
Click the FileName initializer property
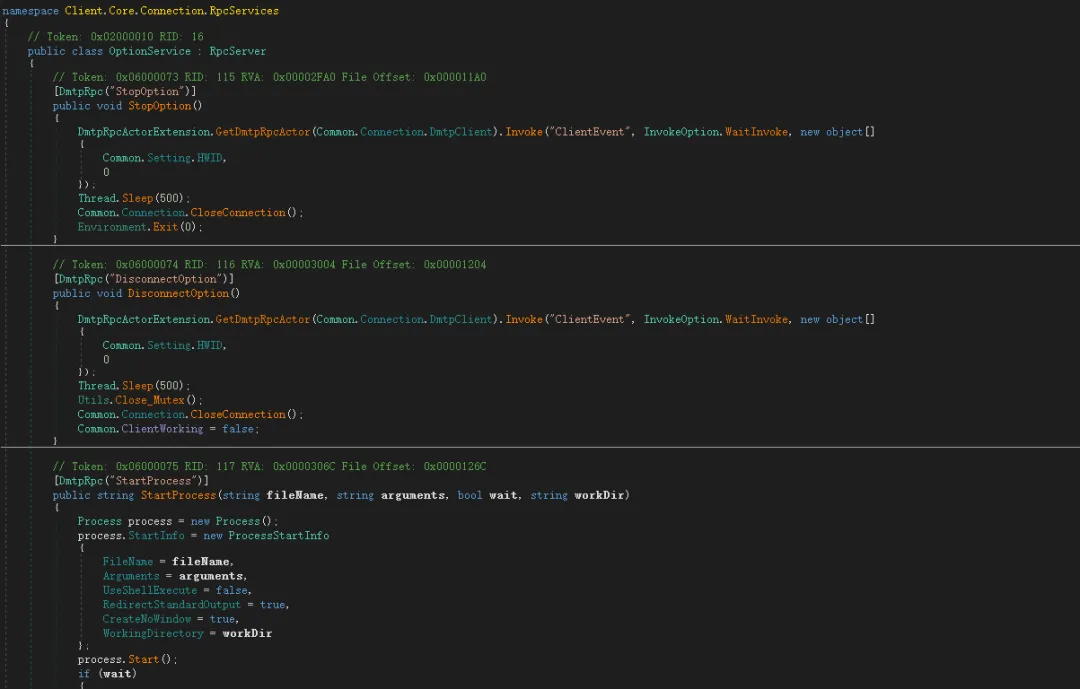[128, 562]
